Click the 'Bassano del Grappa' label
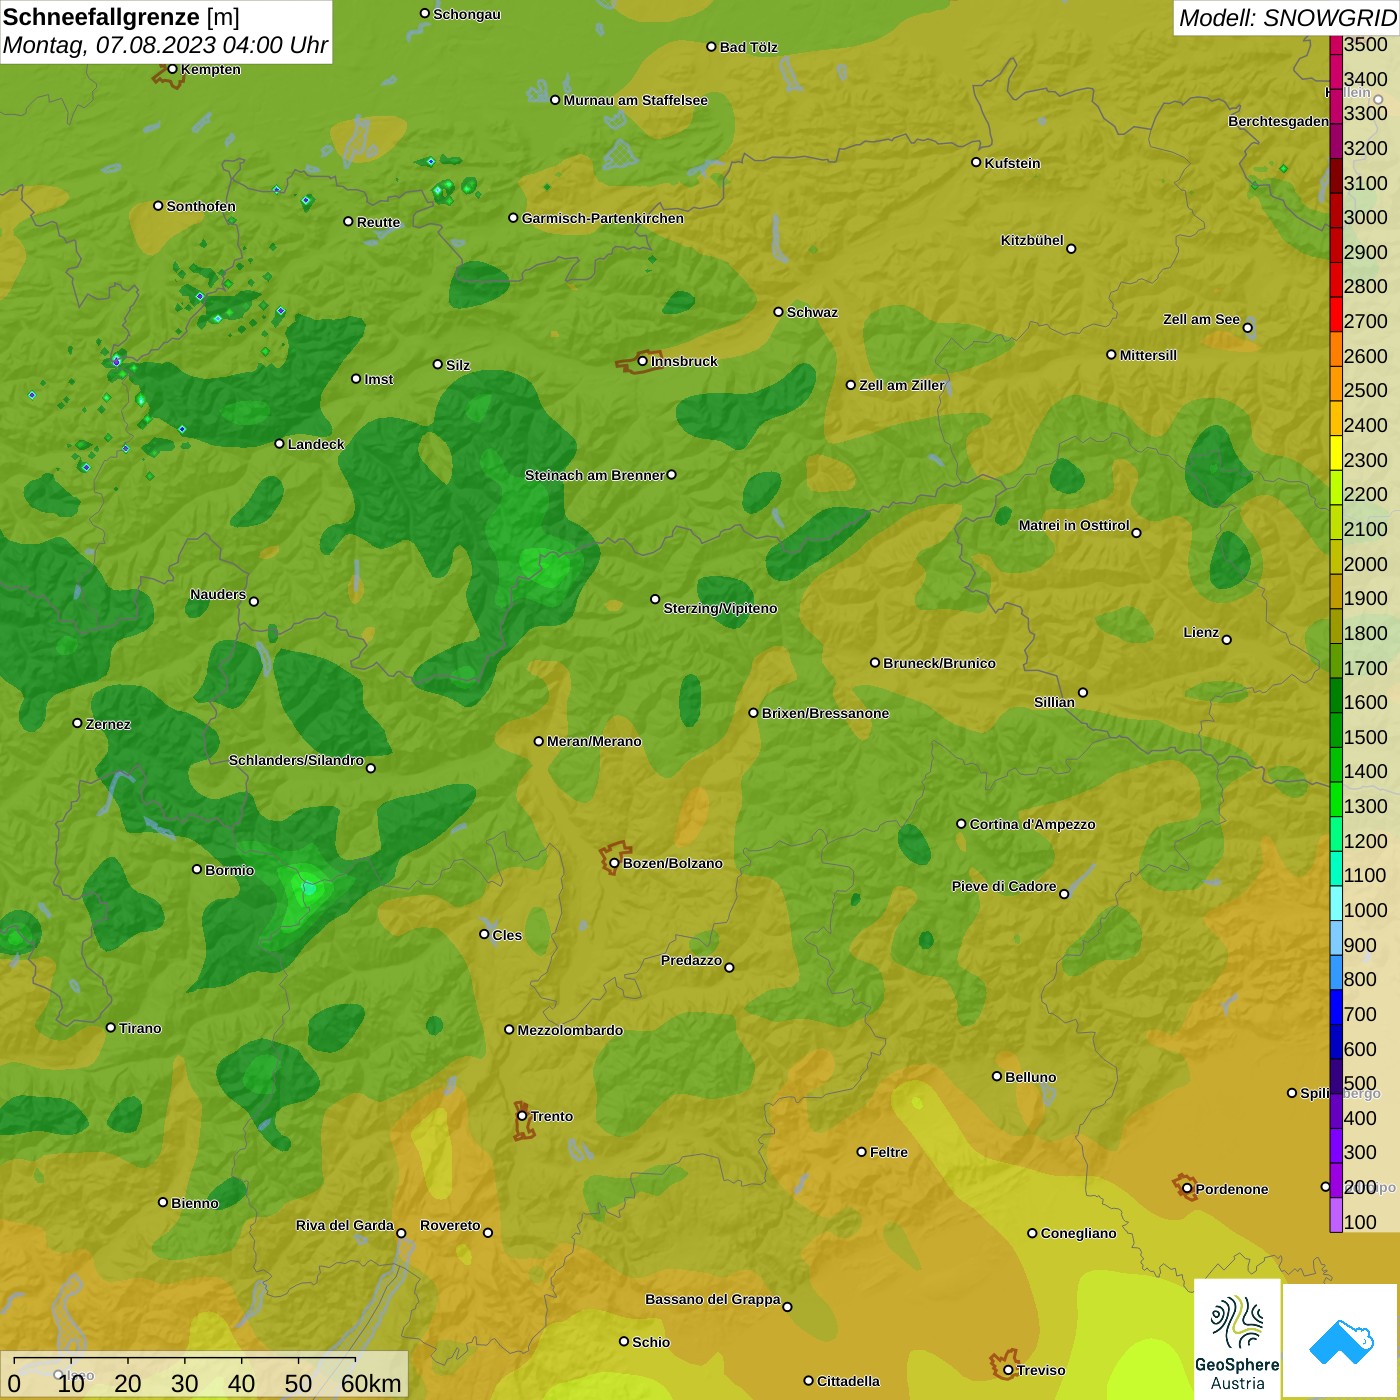The width and height of the screenshot is (1400, 1400). click(x=713, y=1299)
